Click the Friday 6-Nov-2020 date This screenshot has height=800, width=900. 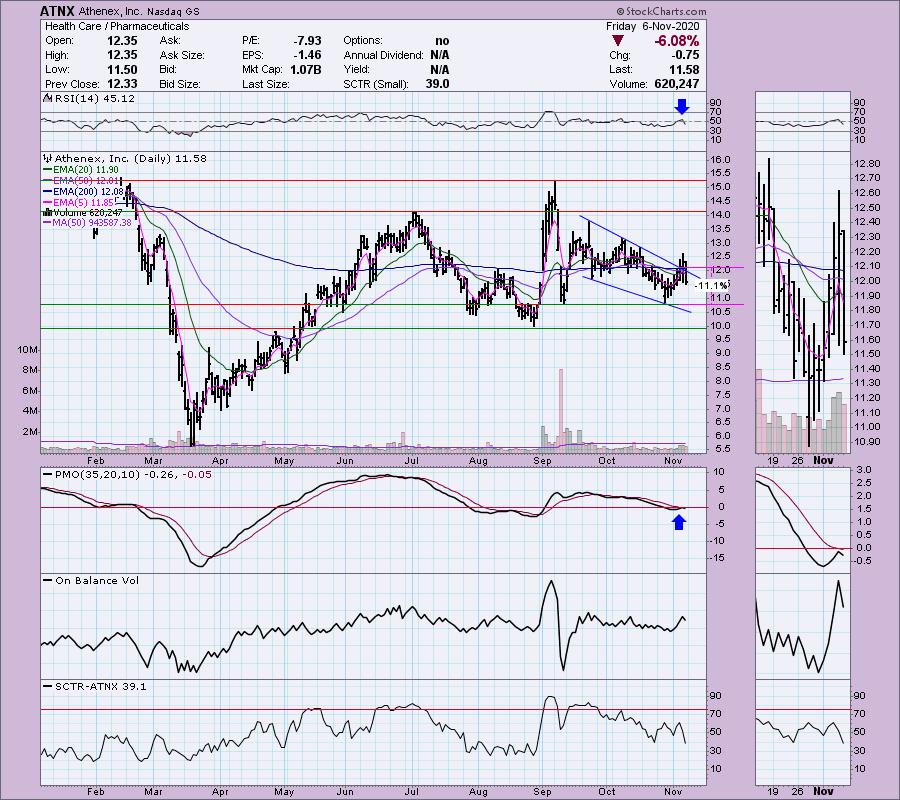(653, 26)
